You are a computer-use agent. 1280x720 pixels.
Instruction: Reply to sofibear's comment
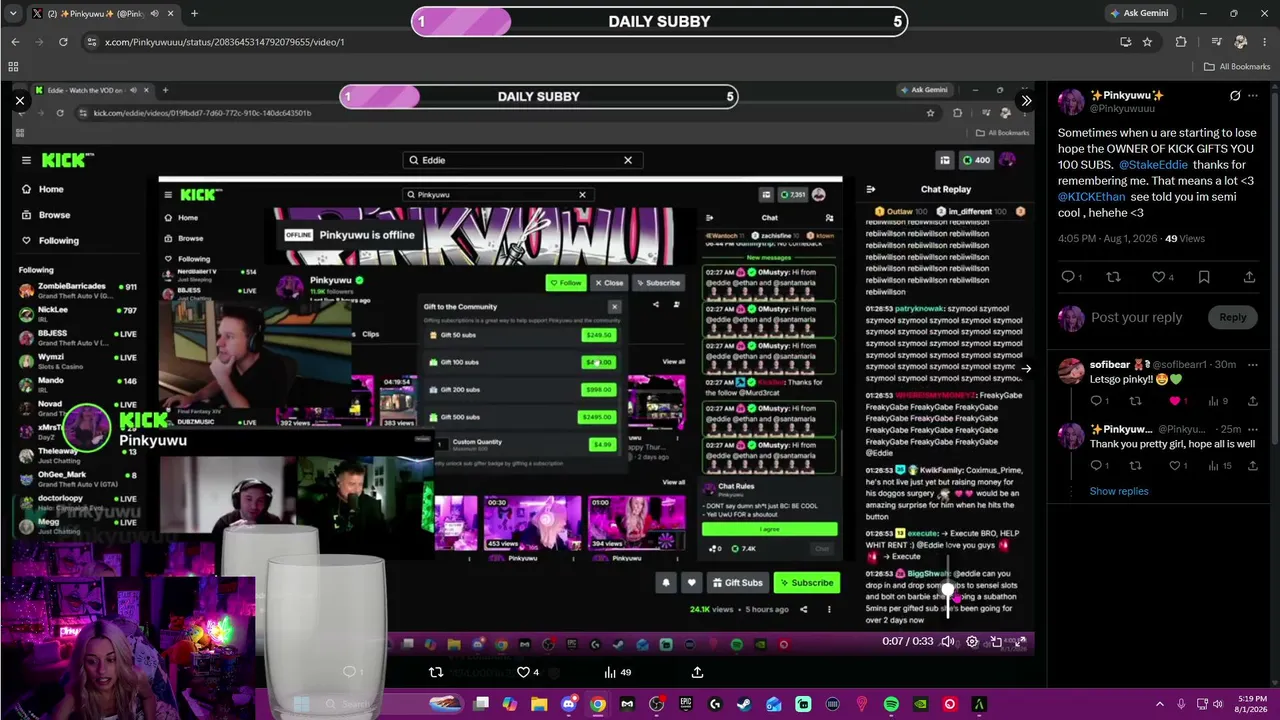[1098, 401]
